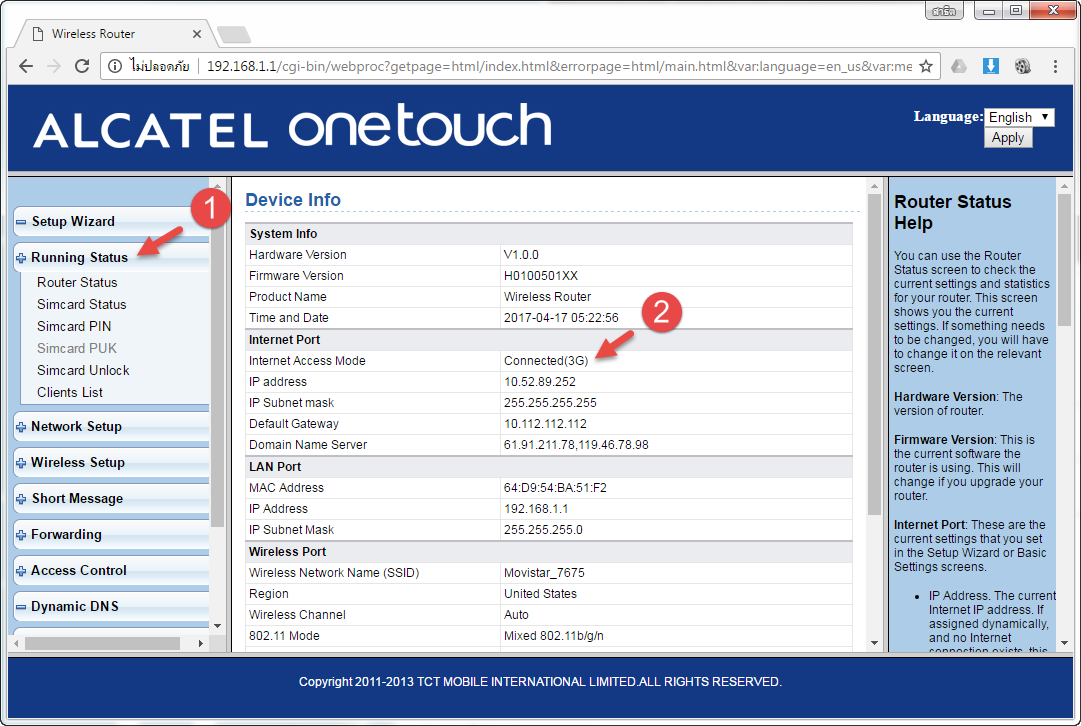Click the Region value United States
Viewport: 1081px width, 726px height.
pyautogui.click(x=540, y=594)
